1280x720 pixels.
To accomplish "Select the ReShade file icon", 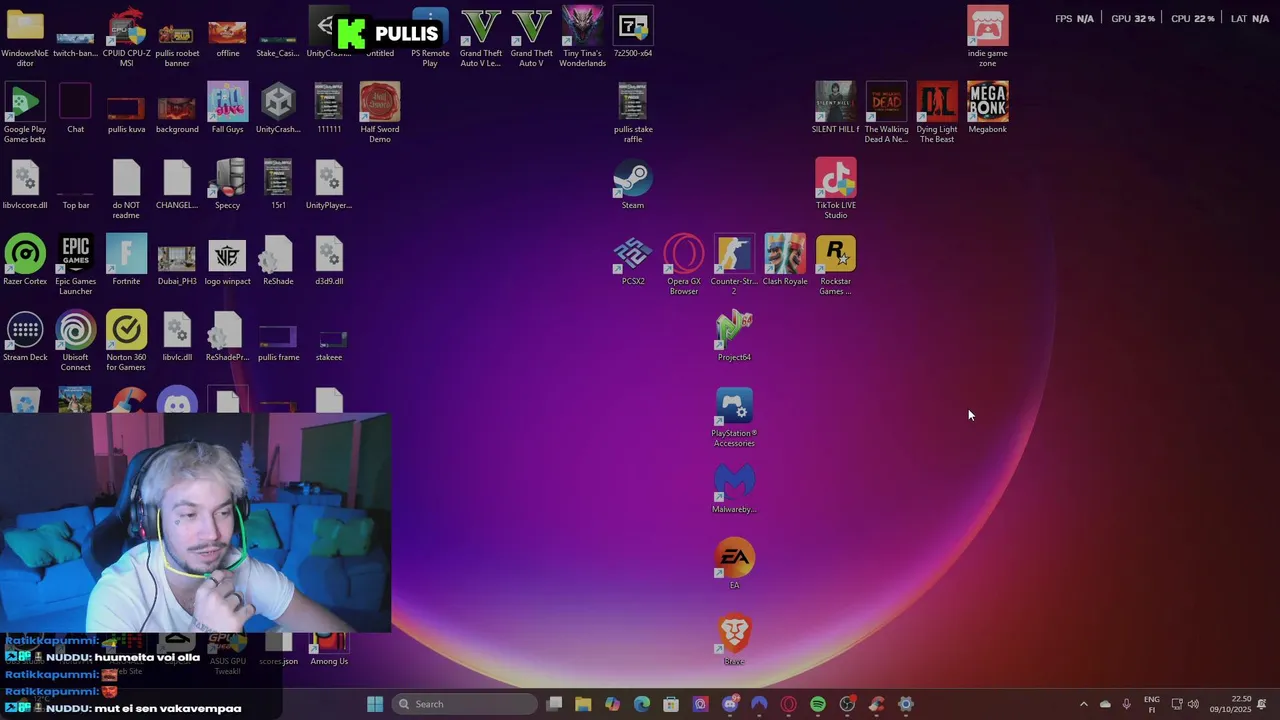I will [x=278, y=260].
